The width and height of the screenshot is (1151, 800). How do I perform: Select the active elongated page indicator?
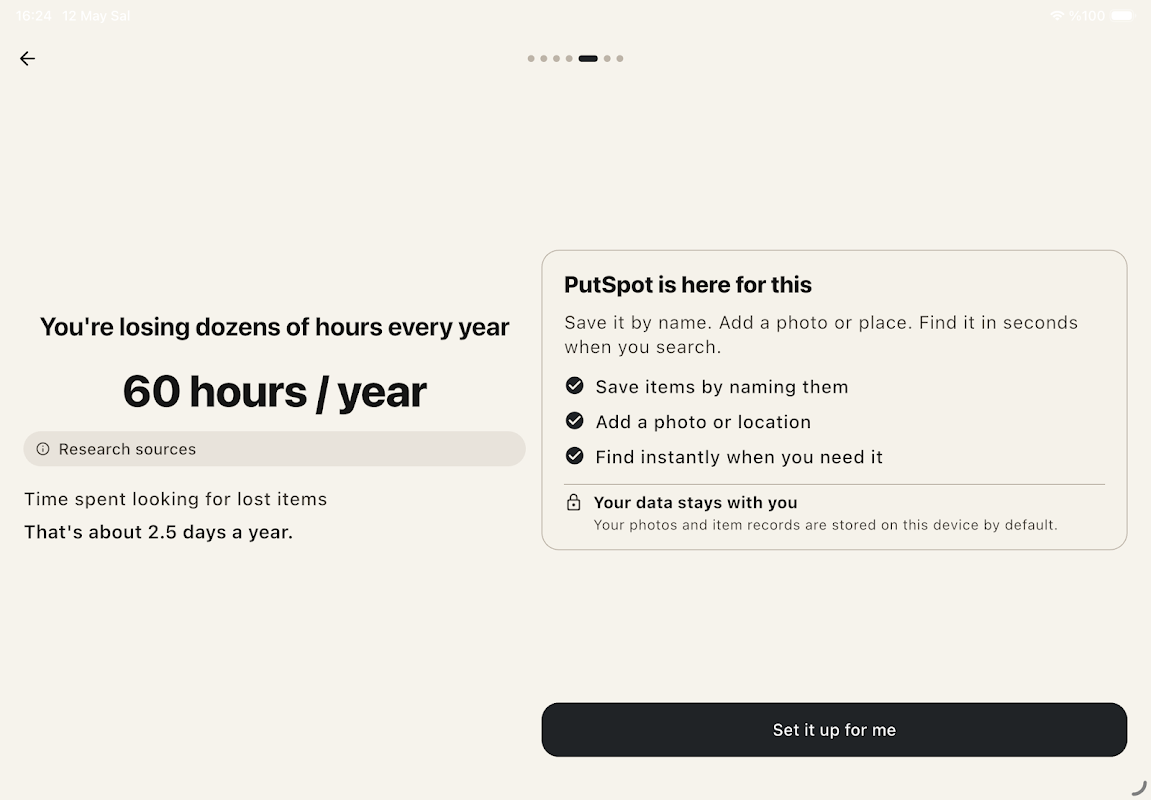588,59
